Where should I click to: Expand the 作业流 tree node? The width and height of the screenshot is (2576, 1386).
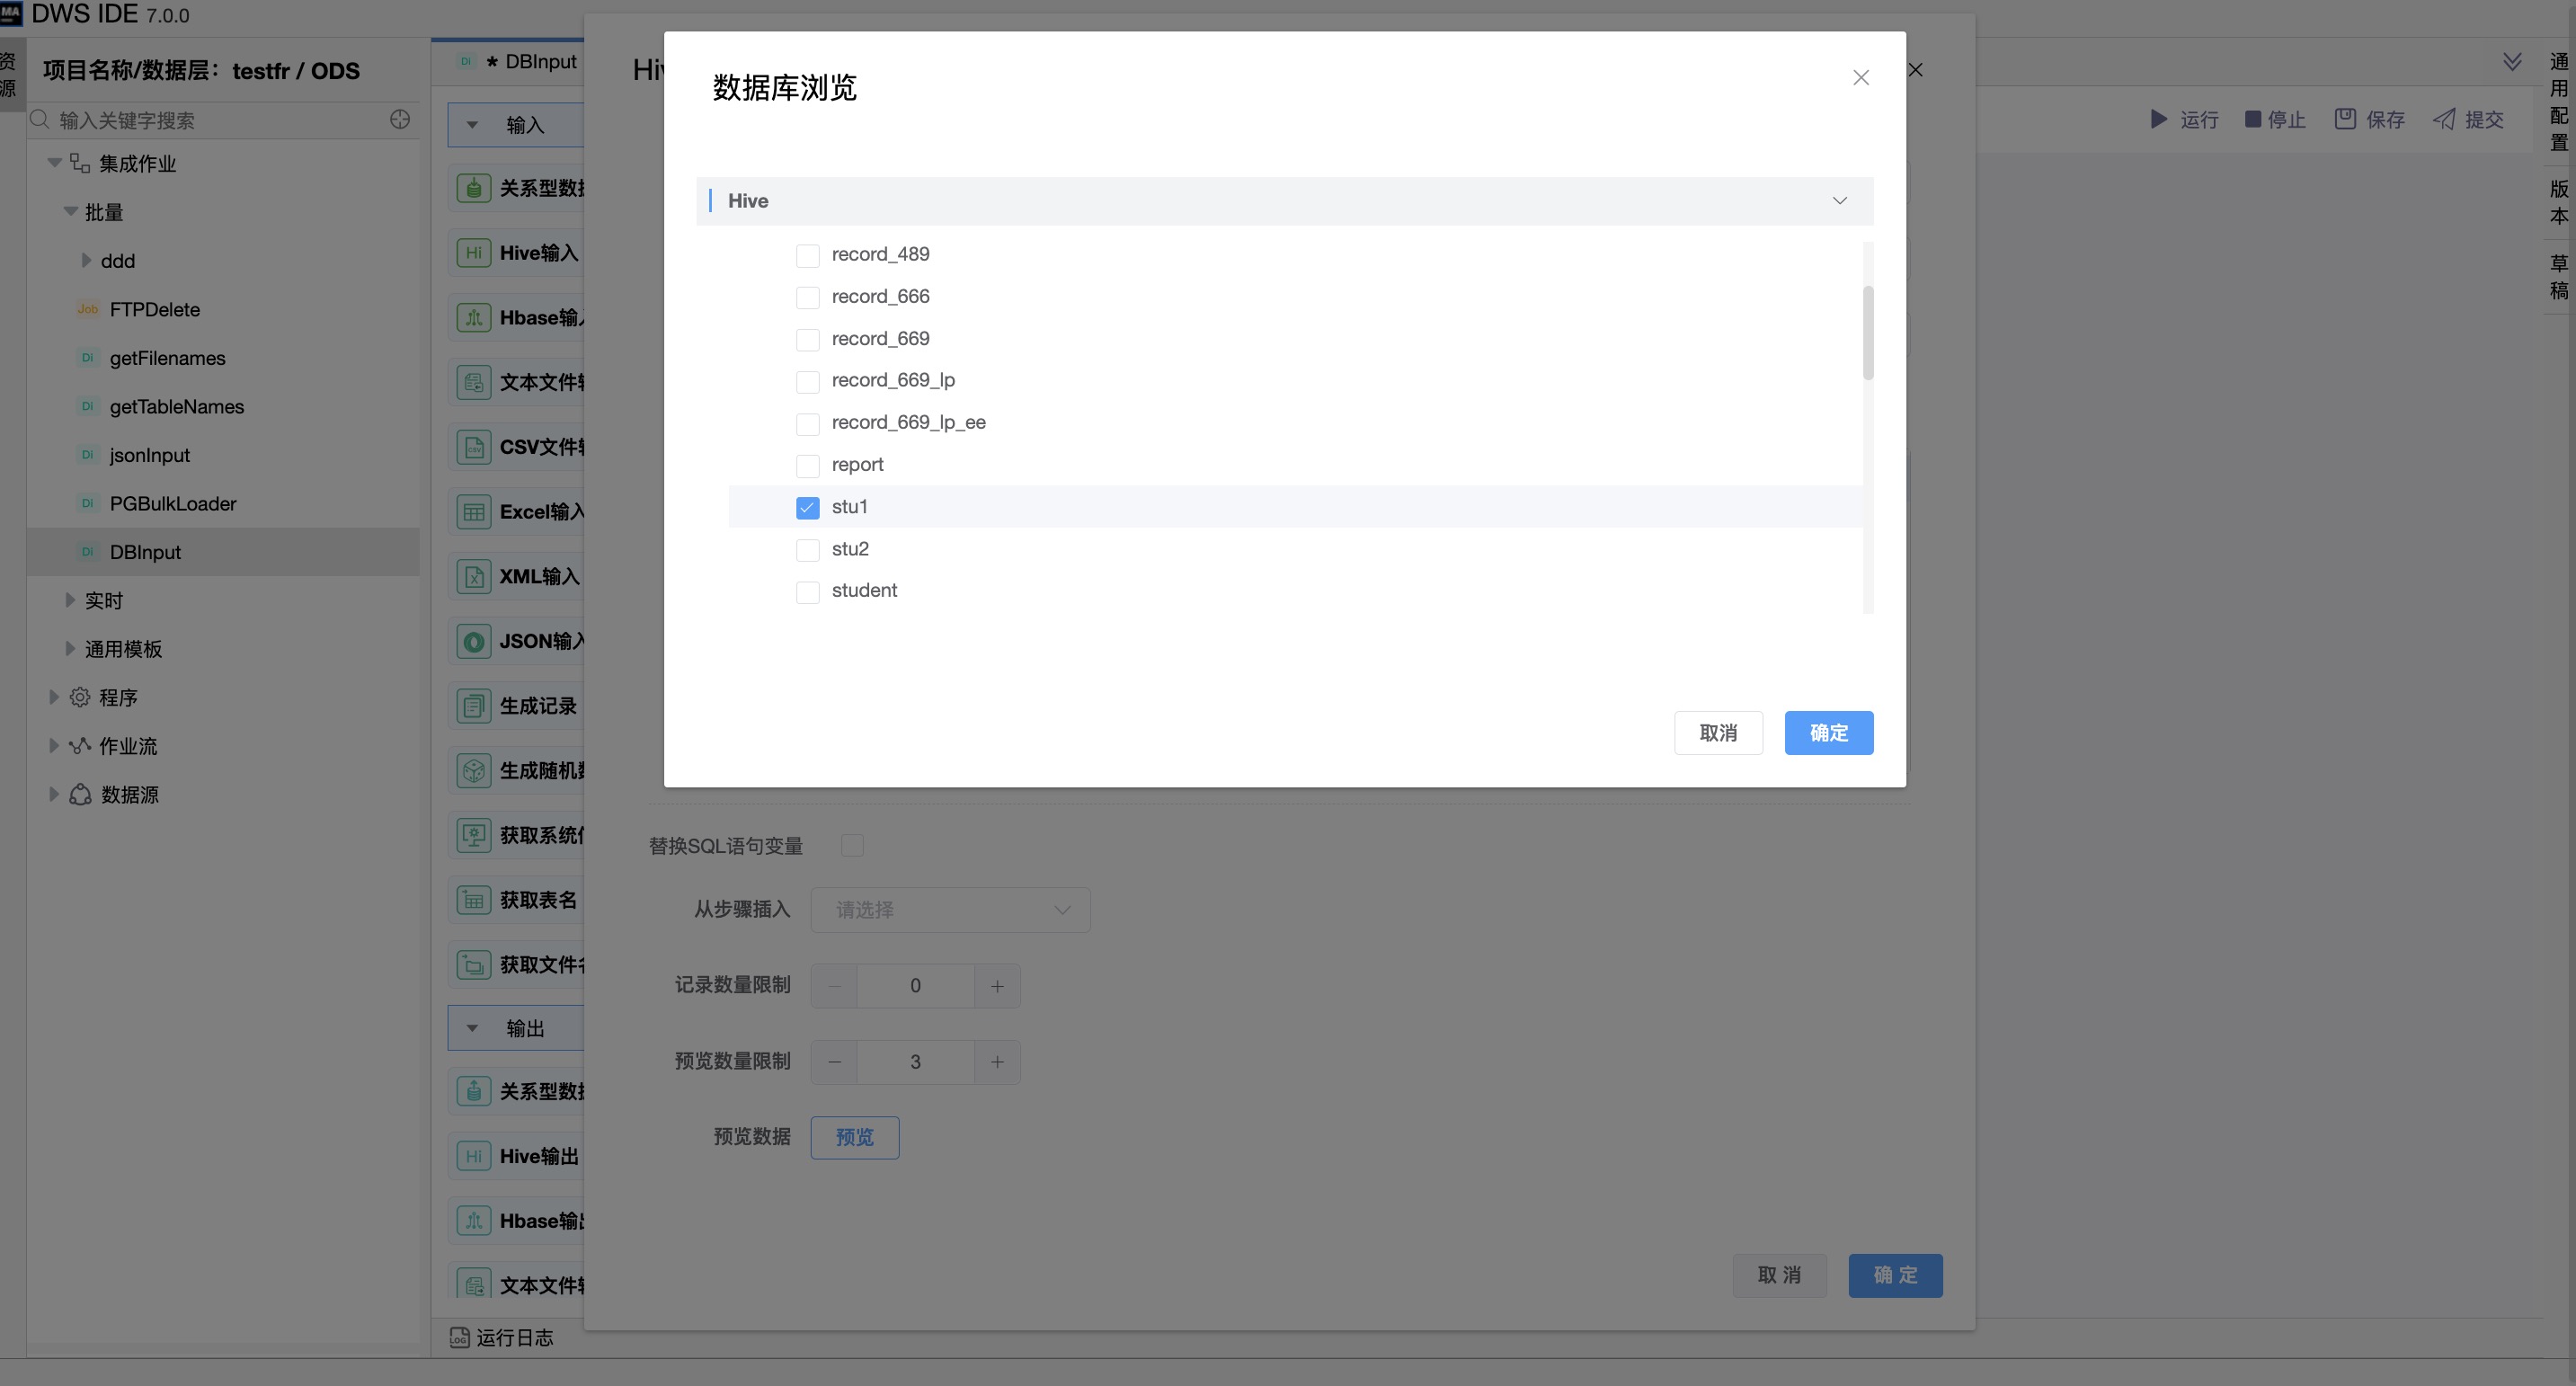pos(54,746)
